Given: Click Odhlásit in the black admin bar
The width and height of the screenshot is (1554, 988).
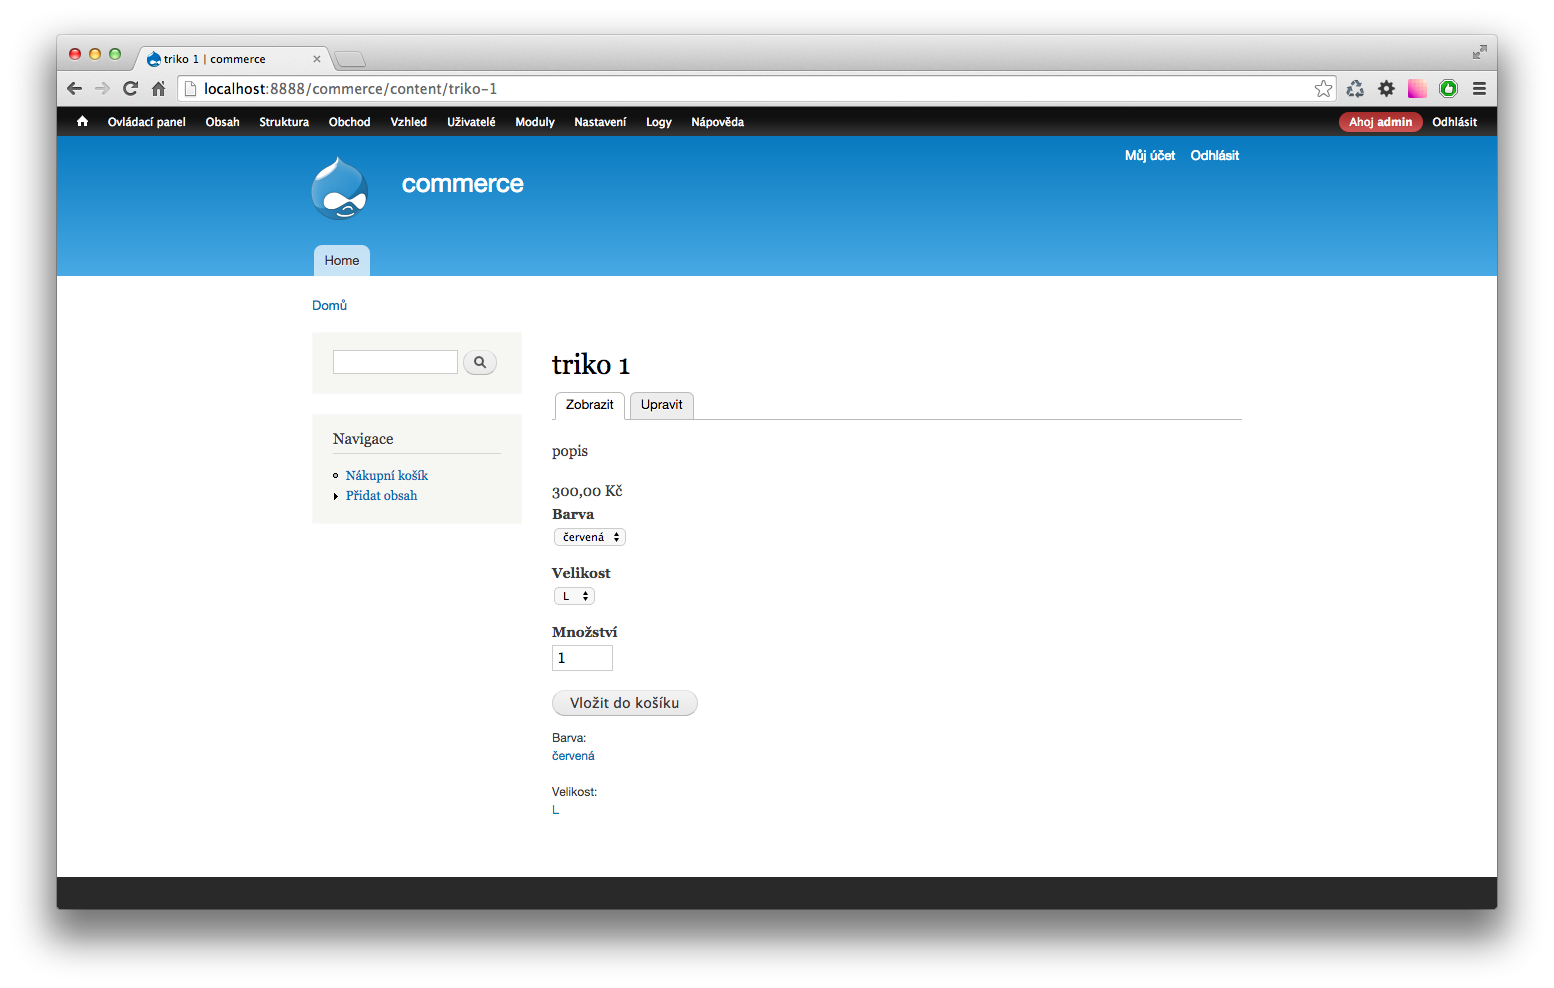Looking at the screenshot, I should pyautogui.click(x=1454, y=122).
